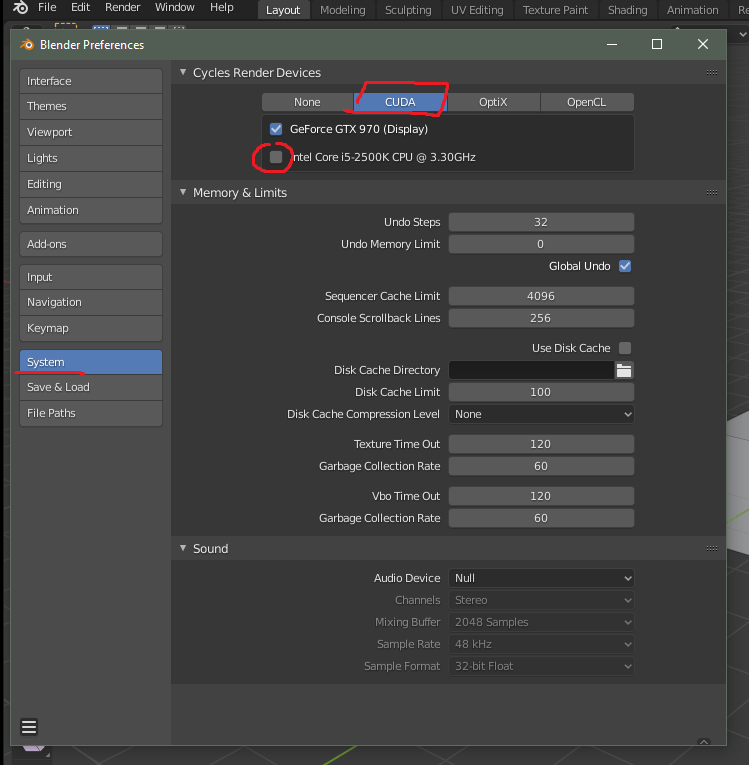Open Disk Cache Compression Level dropdown
This screenshot has width=749, height=765.
click(541, 414)
